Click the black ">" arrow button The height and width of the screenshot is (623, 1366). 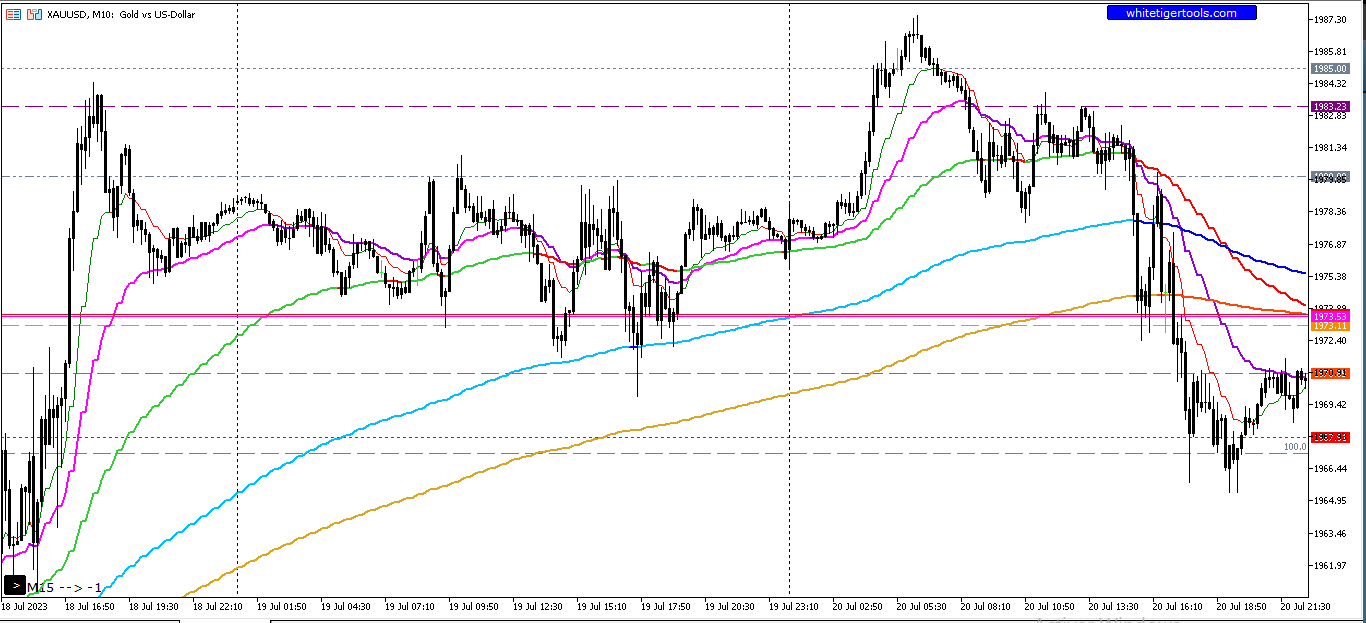pos(15,586)
